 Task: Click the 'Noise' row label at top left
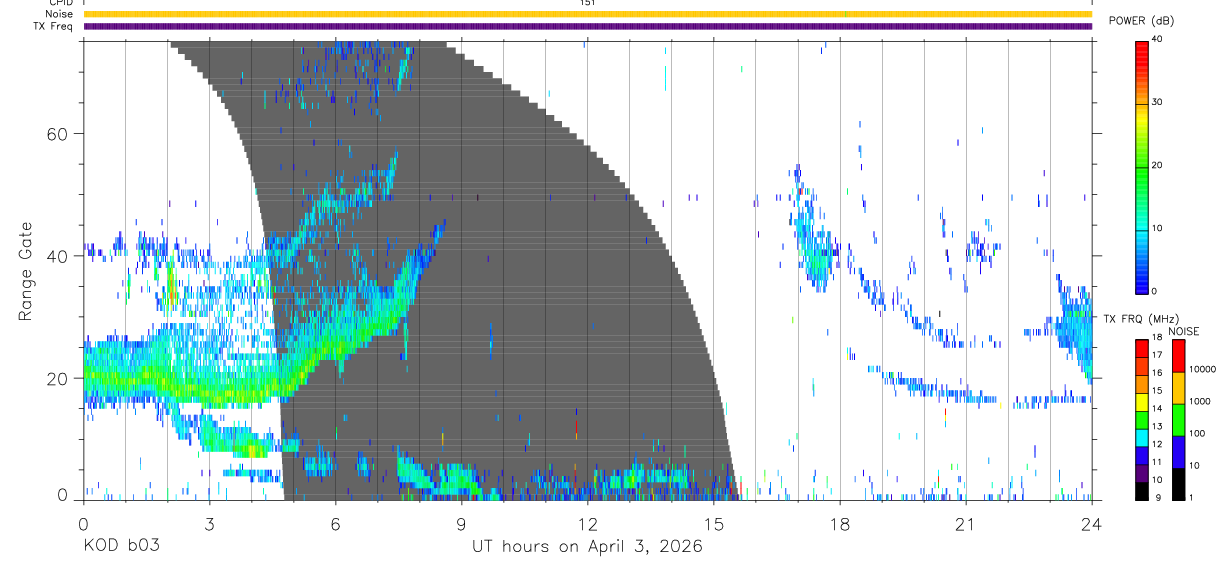tap(59, 14)
